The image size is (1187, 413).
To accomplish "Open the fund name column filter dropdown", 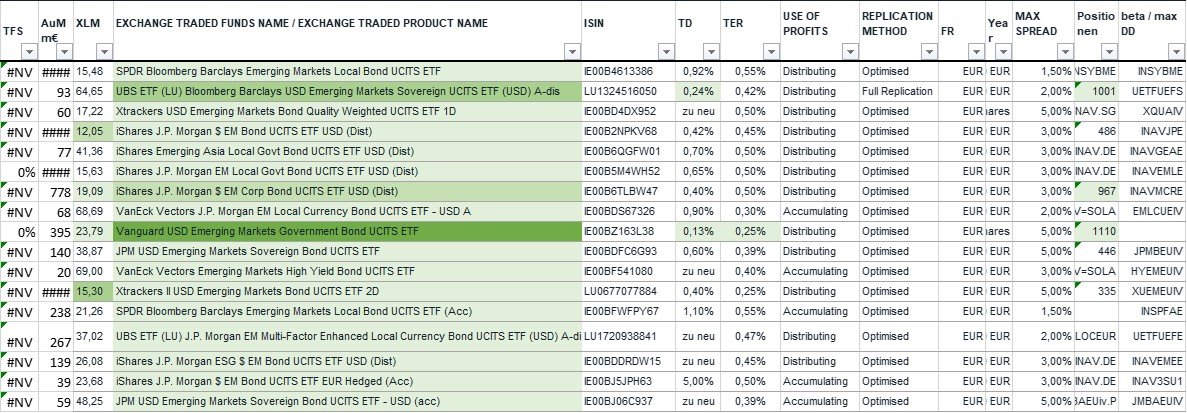I will click(570, 52).
